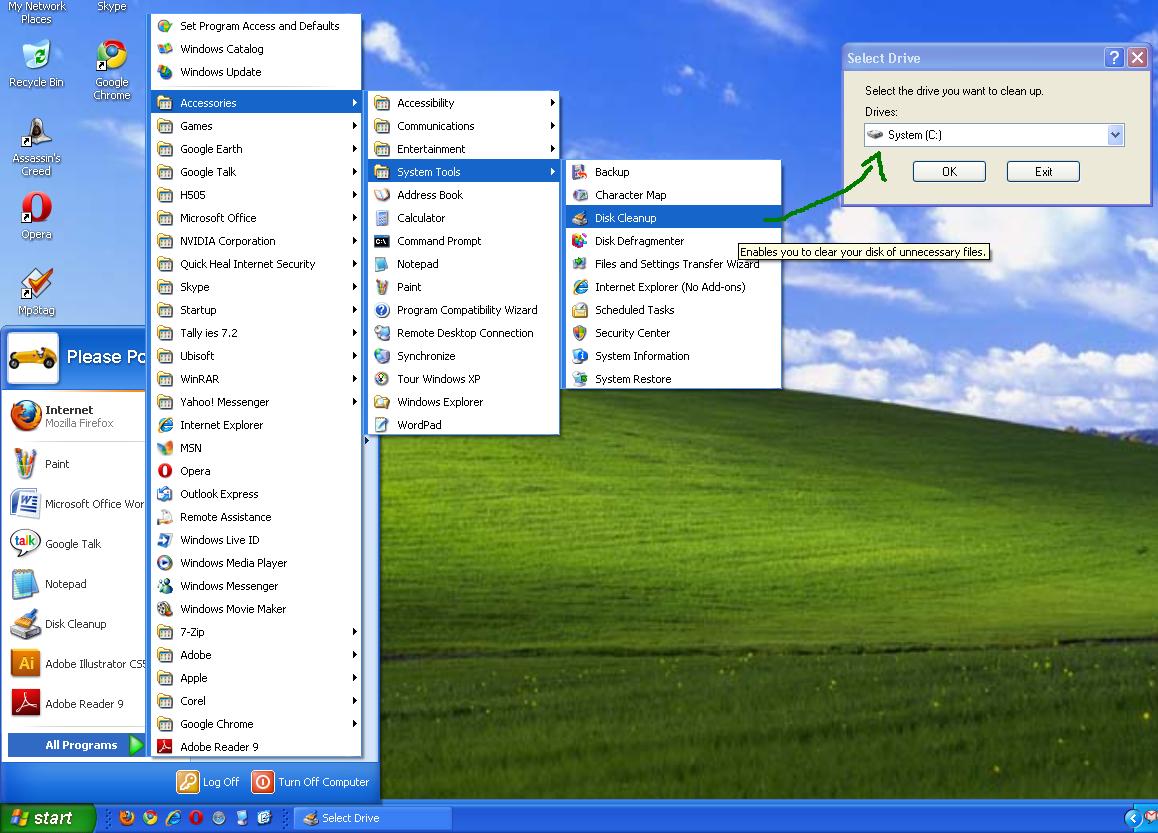Image resolution: width=1158 pixels, height=833 pixels.
Task: Open Program Compatibility Wizard entry
Action: pos(463,309)
